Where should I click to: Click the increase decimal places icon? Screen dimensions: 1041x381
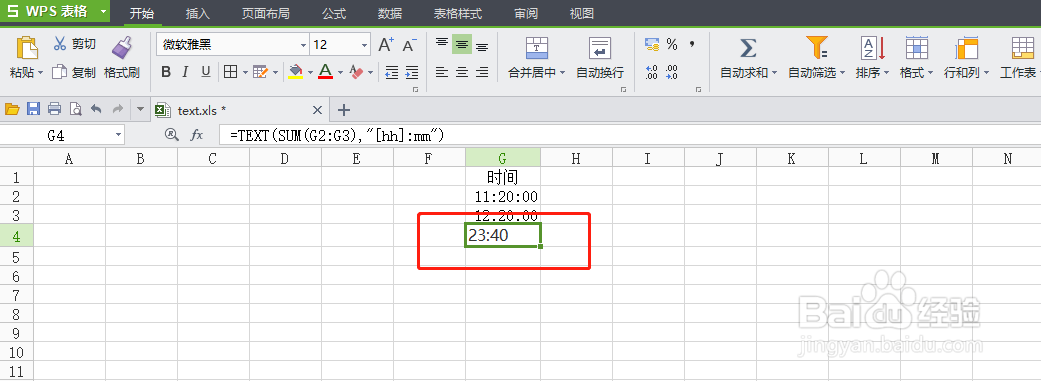(x=652, y=72)
